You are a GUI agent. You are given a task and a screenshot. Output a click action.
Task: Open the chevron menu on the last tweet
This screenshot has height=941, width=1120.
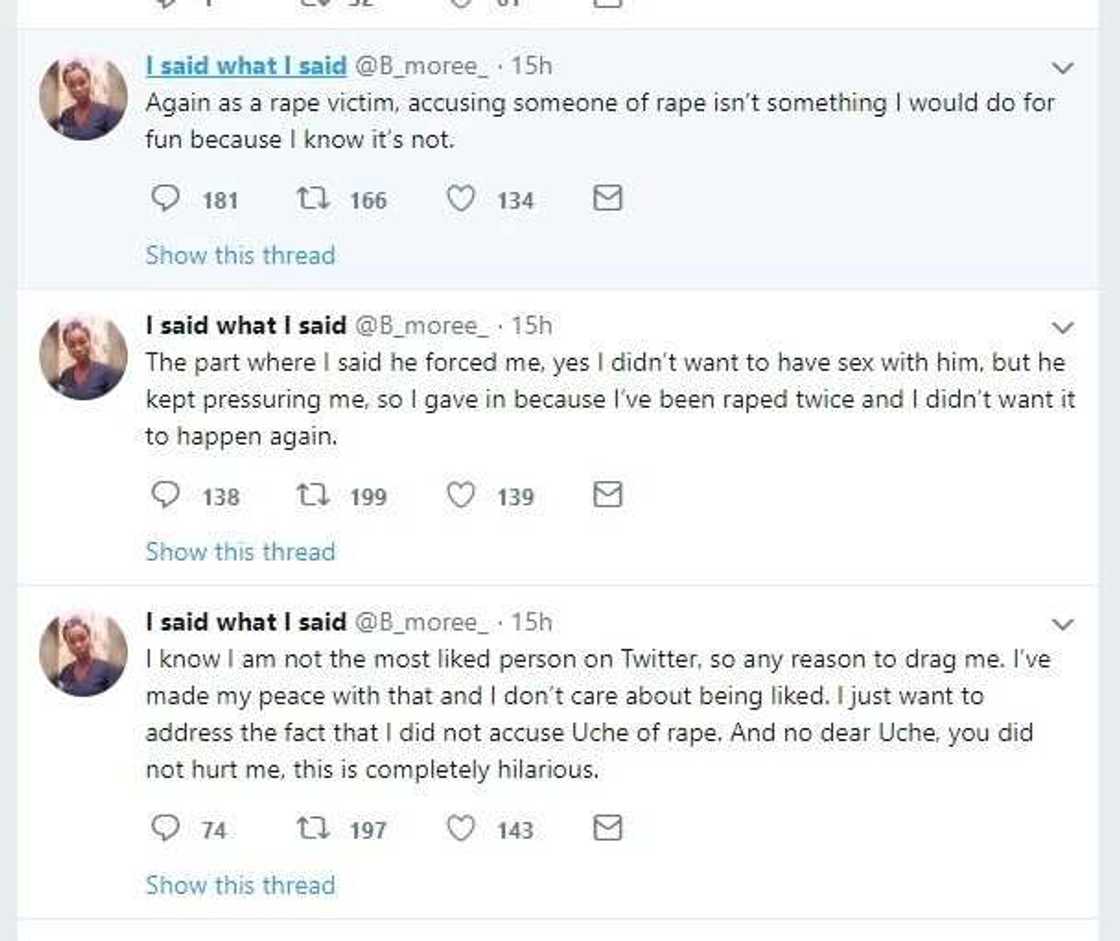(x=1063, y=624)
